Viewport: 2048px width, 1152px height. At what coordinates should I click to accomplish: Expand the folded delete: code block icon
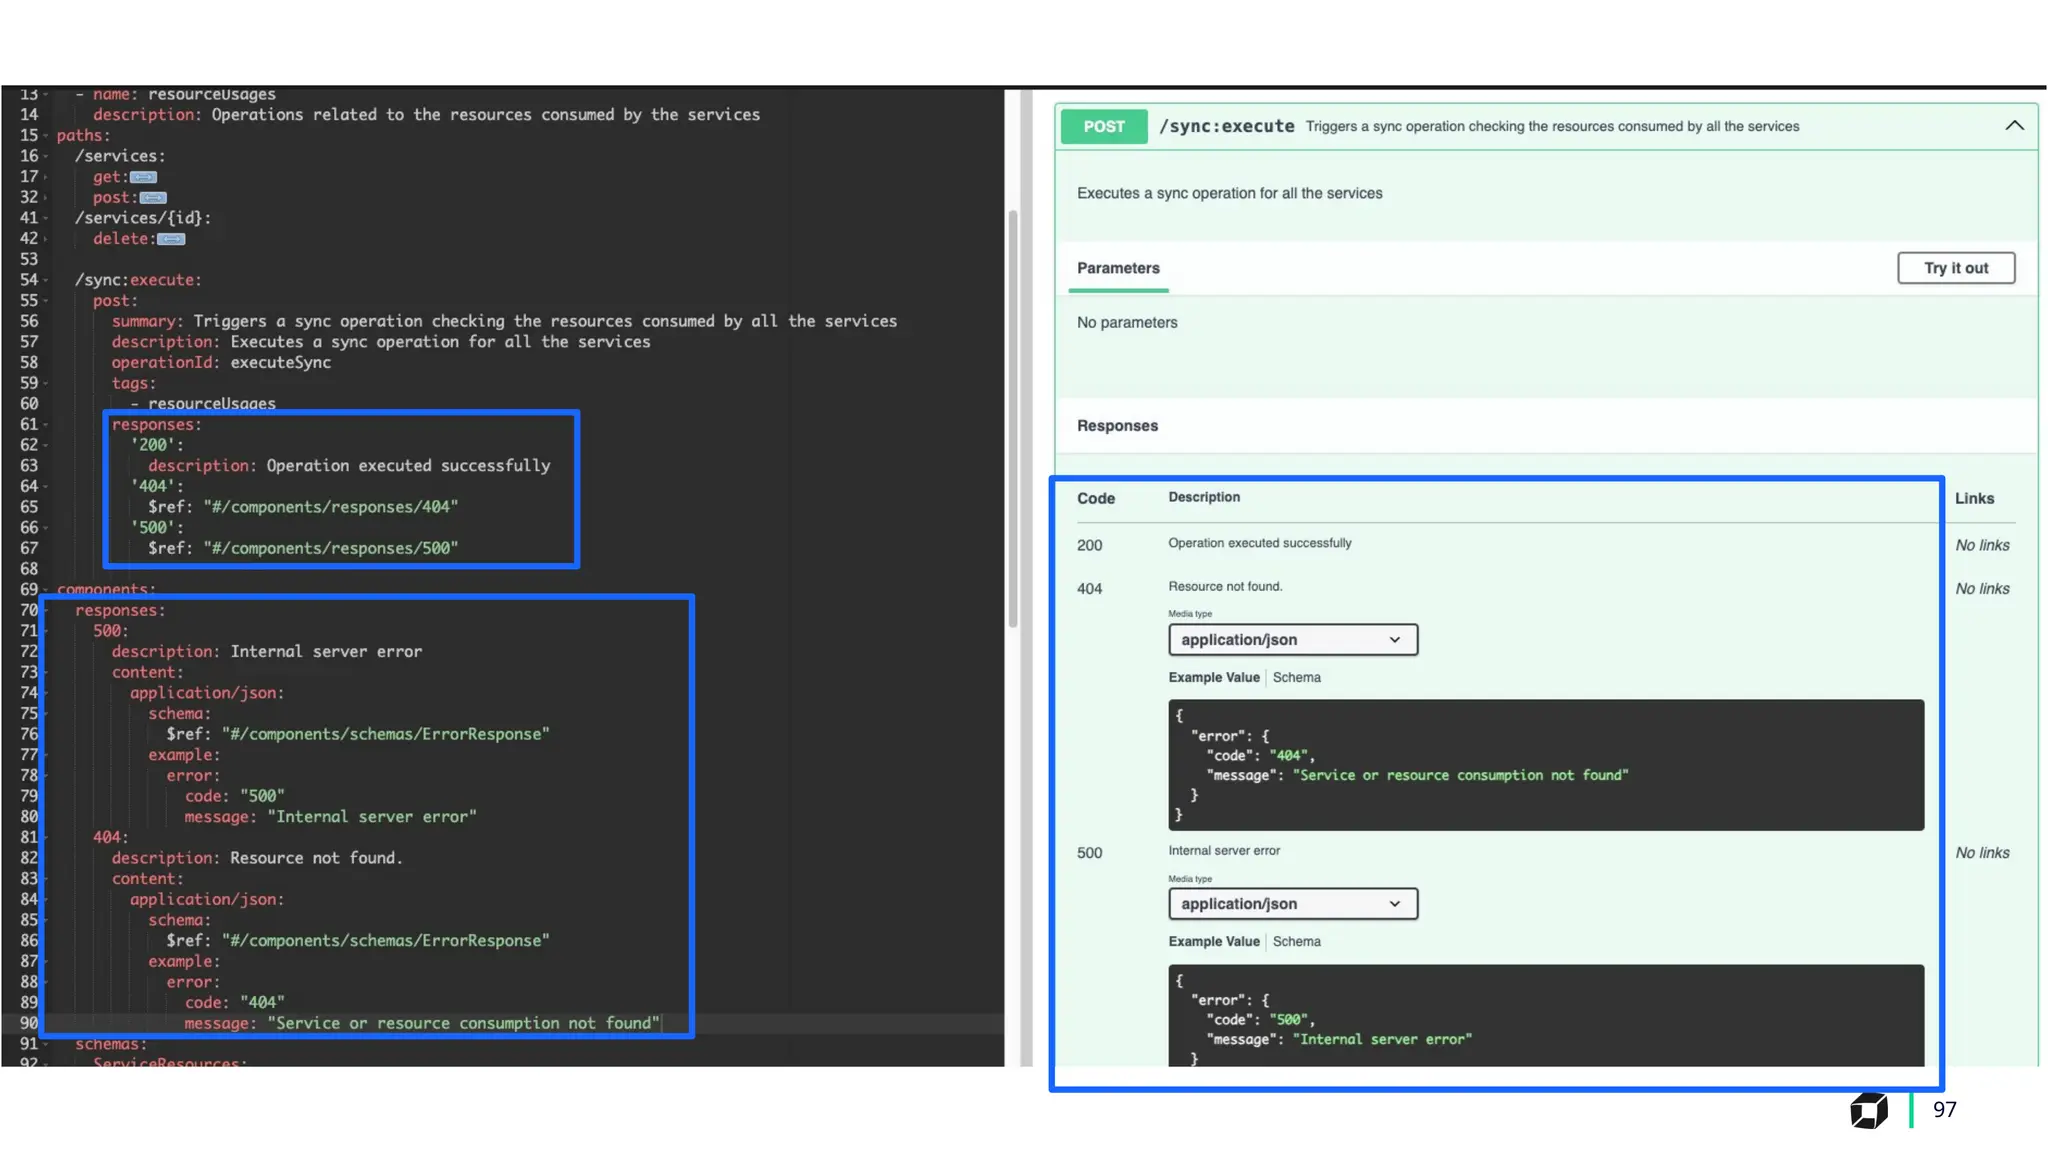[171, 239]
